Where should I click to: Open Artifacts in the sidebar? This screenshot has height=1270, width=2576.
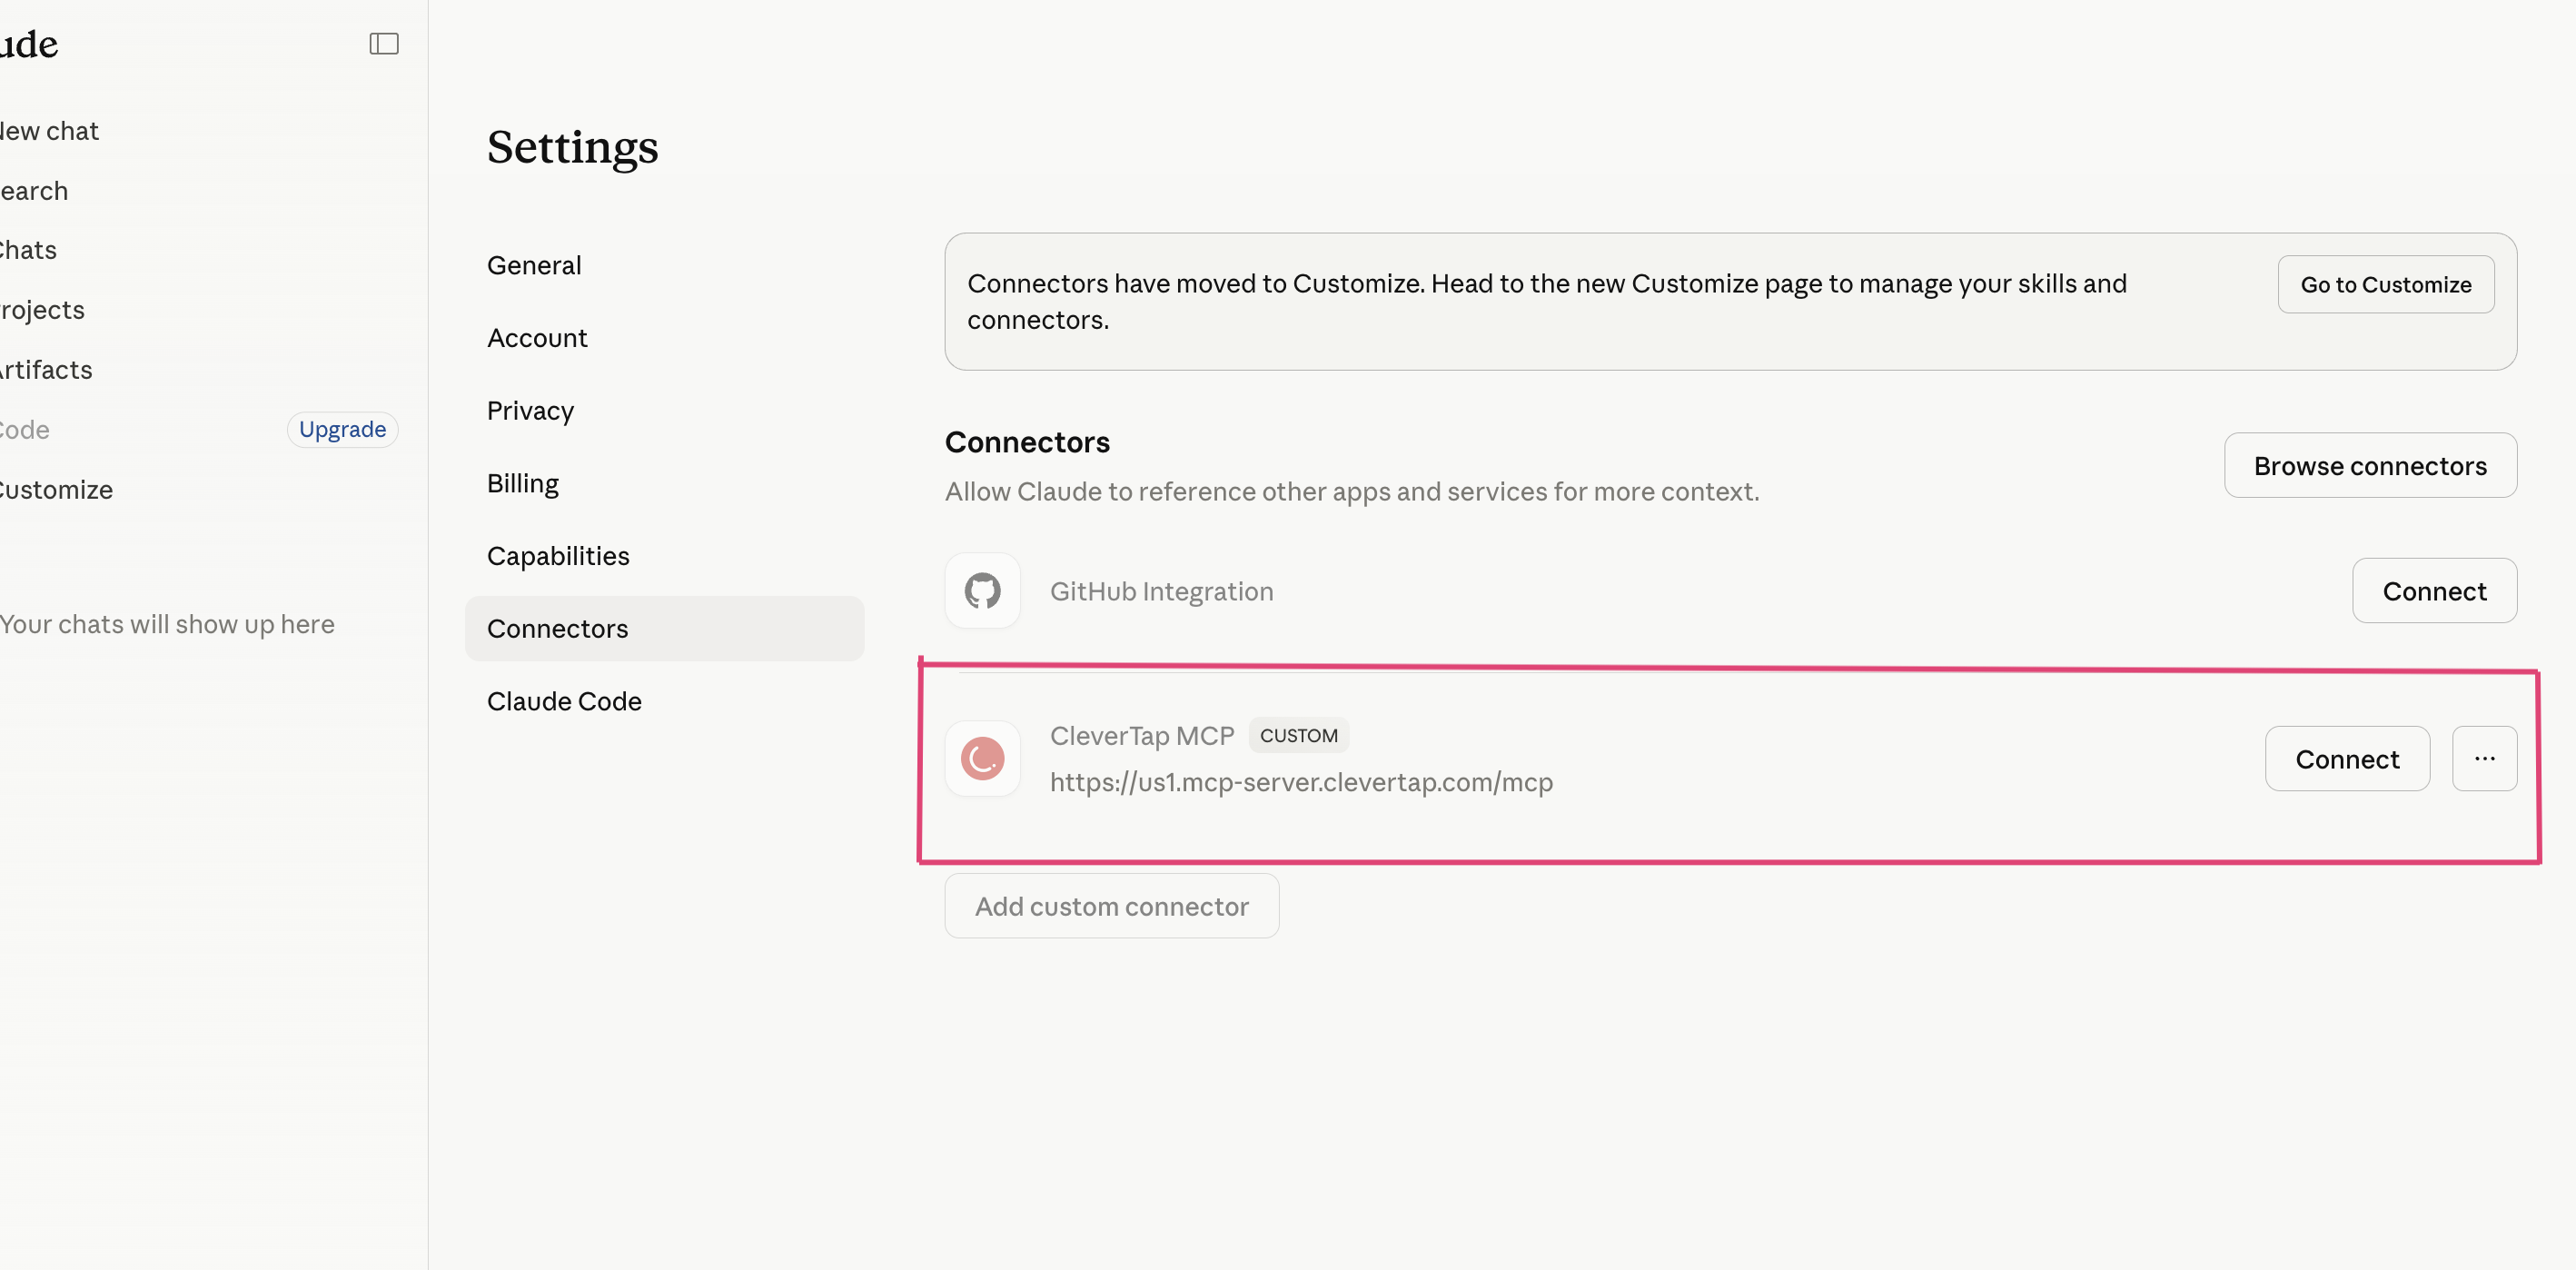(46, 370)
